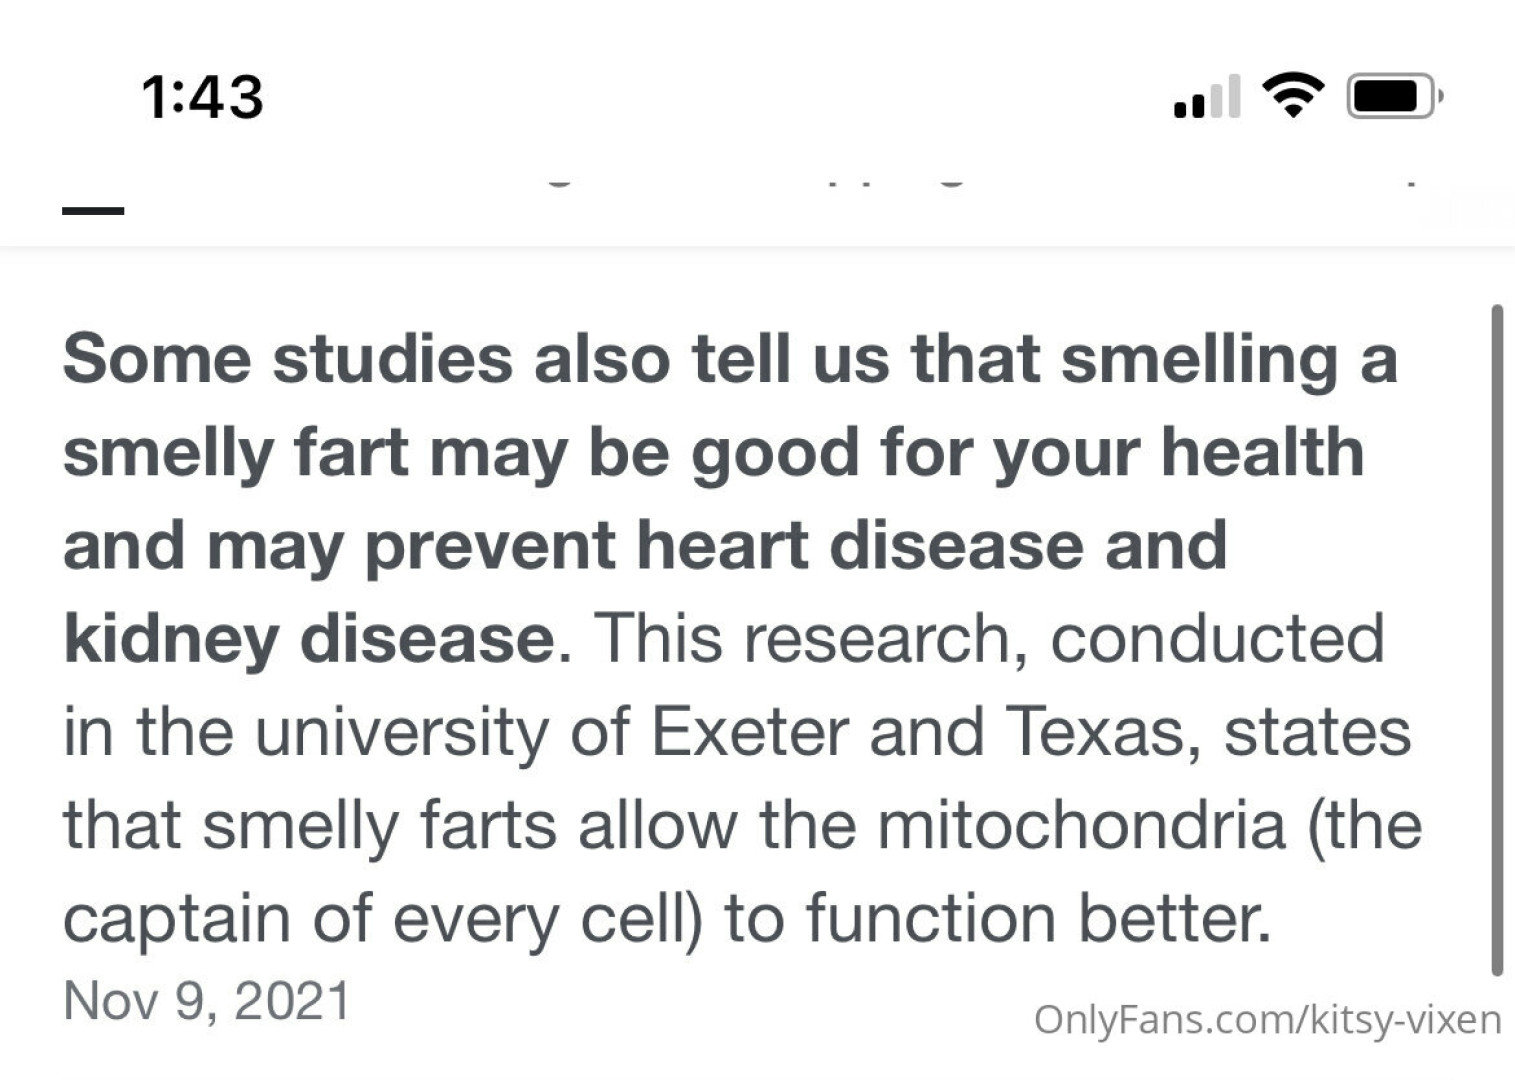
Task: Tap the Wi-Fi status icon
Action: (x=1293, y=96)
